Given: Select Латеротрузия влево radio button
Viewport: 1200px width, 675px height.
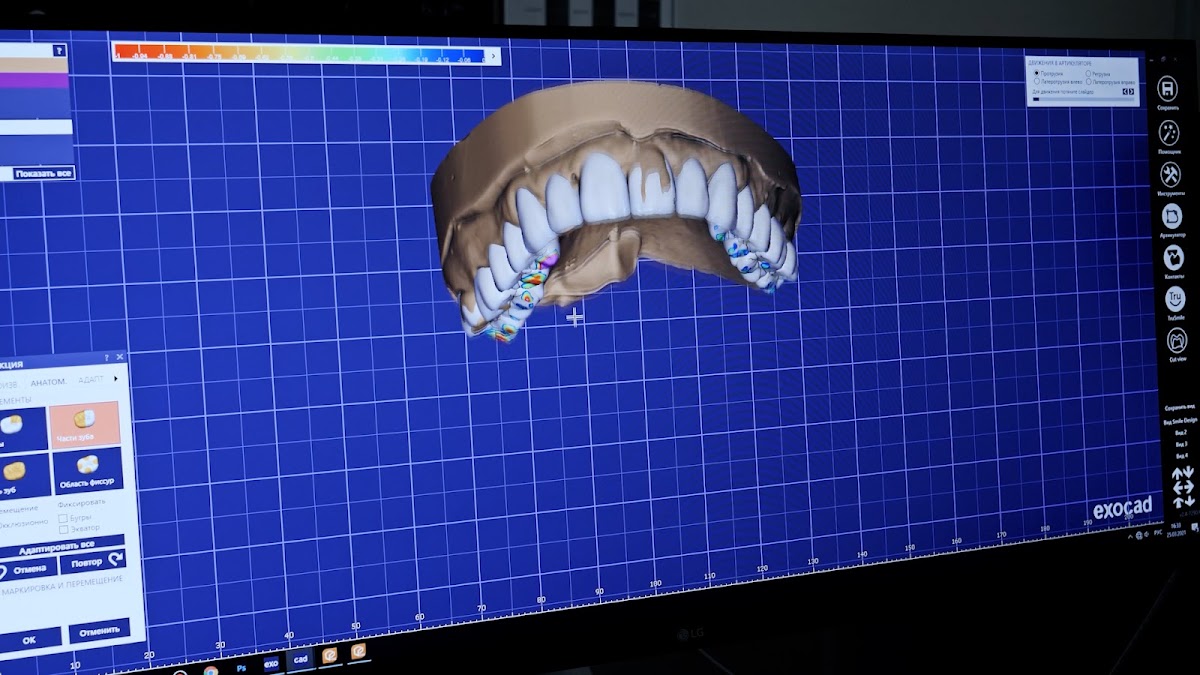Looking at the screenshot, I should [1037, 81].
